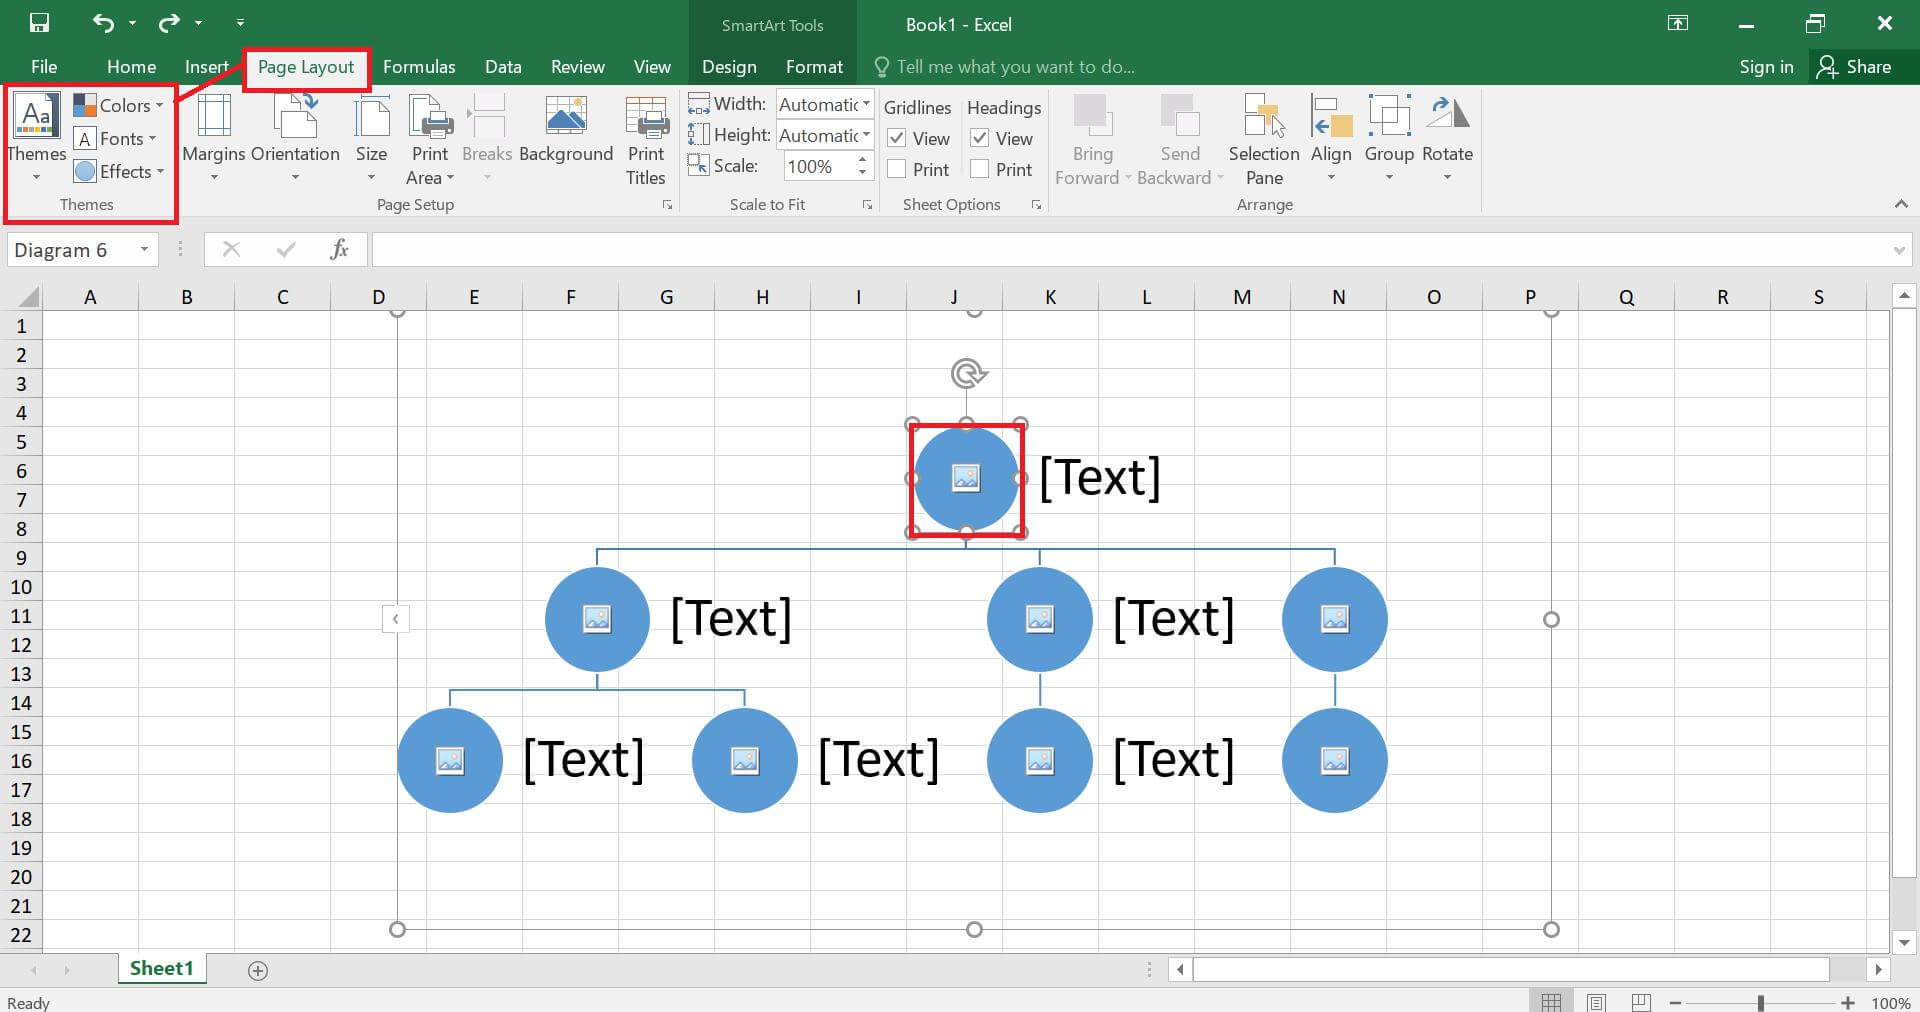1920x1012 pixels.
Task: Click the Print Area icon
Action: [430, 116]
